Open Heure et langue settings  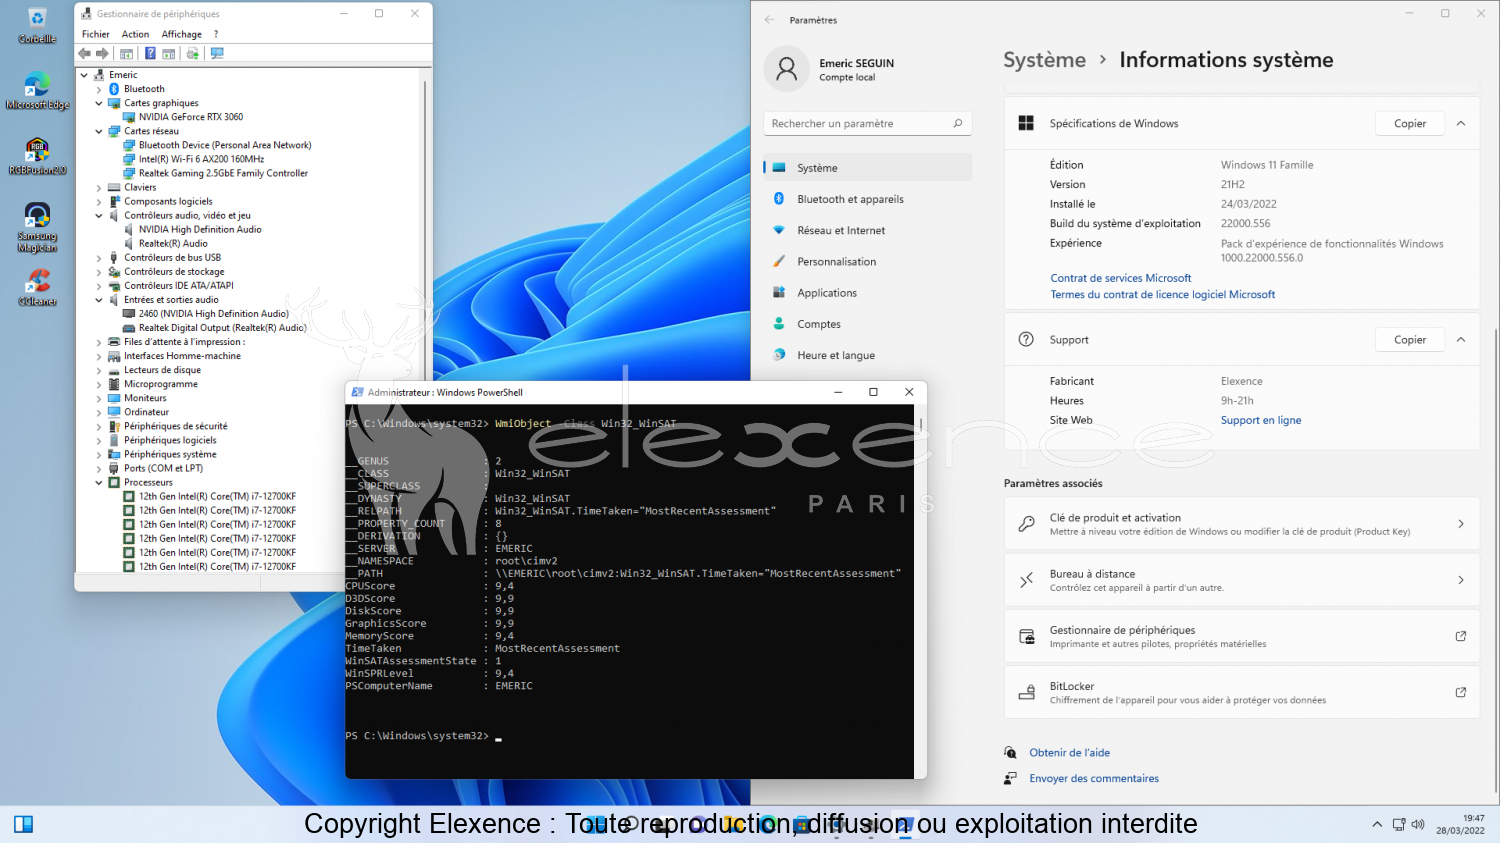(x=867, y=355)
